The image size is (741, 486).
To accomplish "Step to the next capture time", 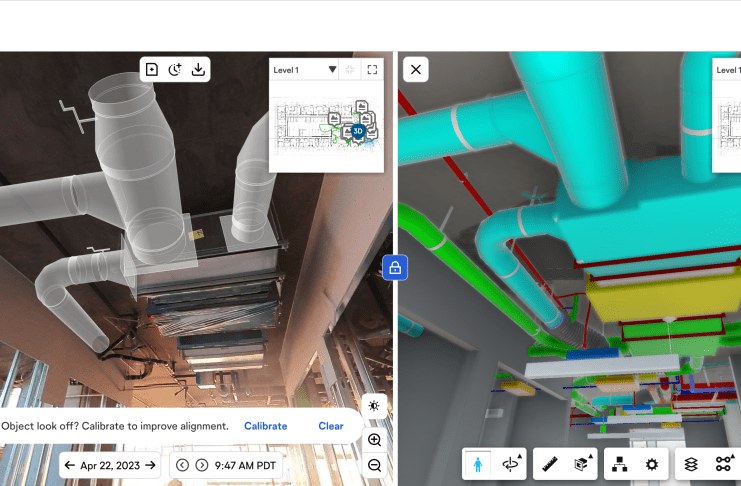I will pyautogui.click(x=202, y=465).
